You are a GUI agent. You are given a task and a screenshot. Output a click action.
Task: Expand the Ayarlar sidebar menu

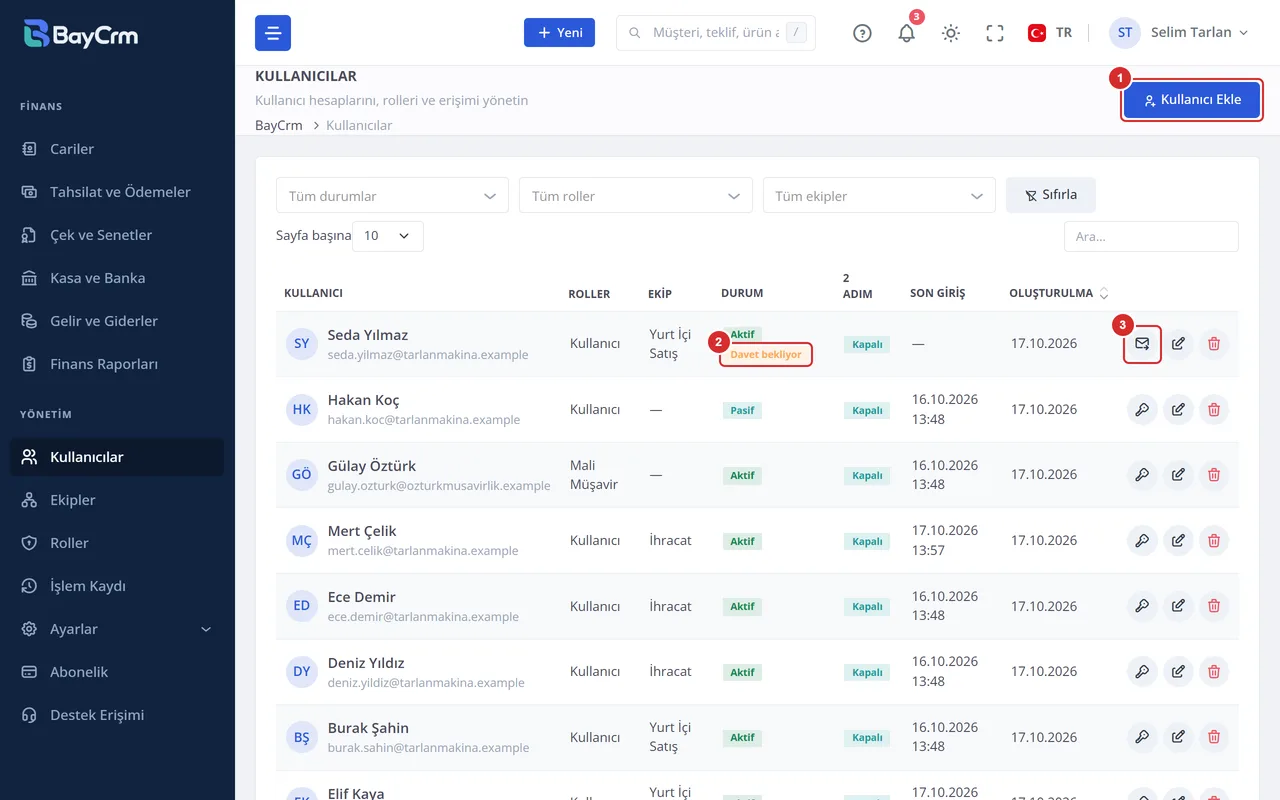(x=117, y=629)
